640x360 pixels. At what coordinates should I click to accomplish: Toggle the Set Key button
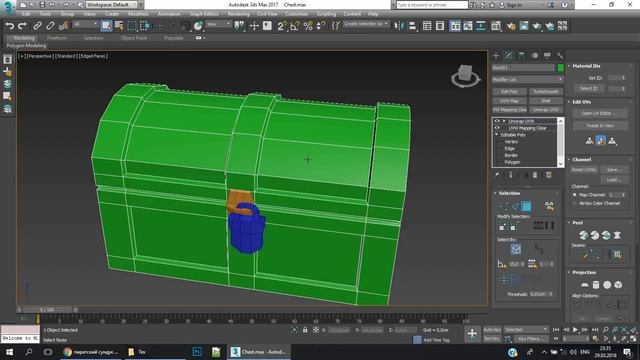492,339
